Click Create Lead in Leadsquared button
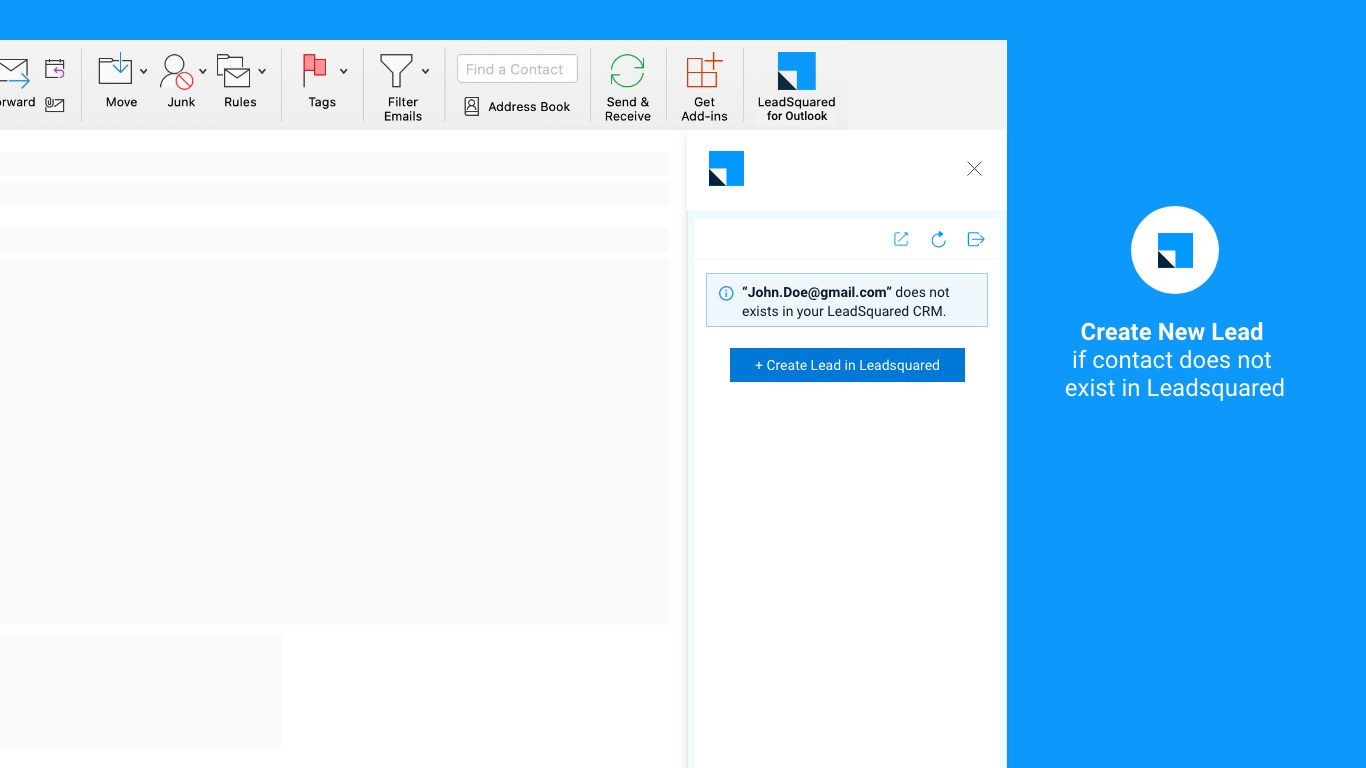This screenshot has width=1366, height=768. 847,365
